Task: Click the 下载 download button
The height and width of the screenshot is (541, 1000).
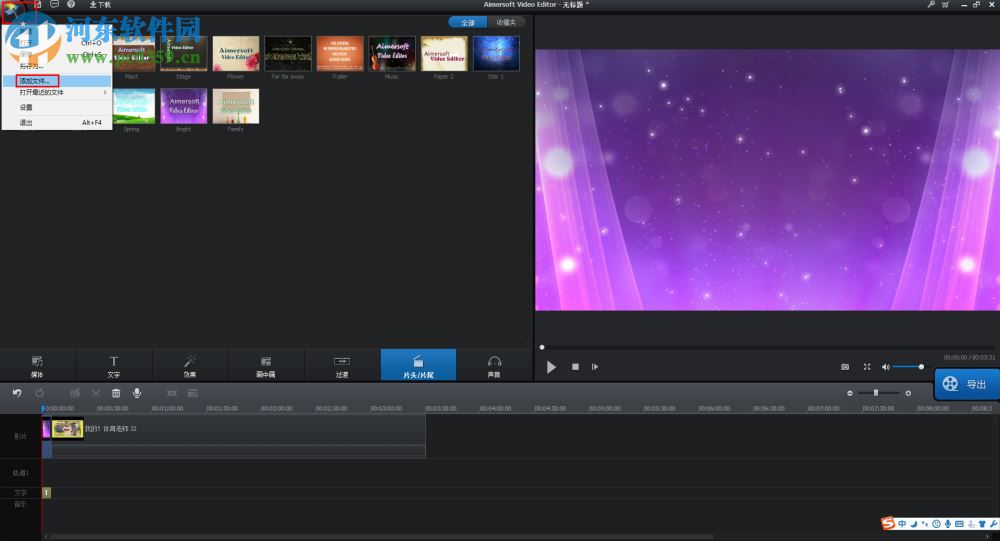Action: [x=99, y=4]
